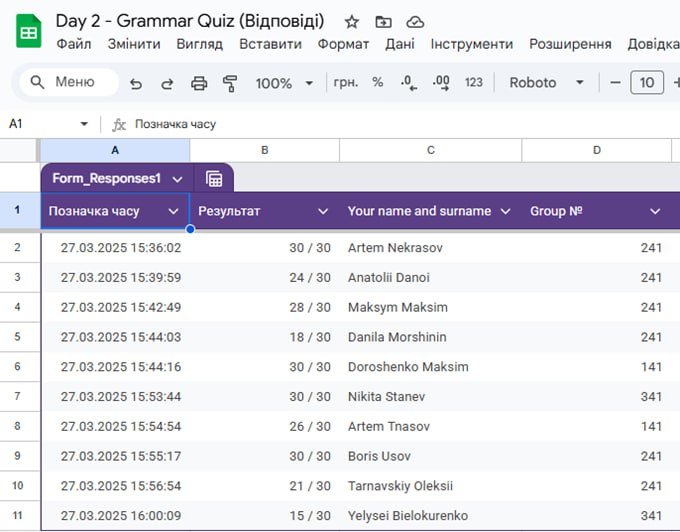This screenshot has height=532, width=680.
Task: Select column A header
Action: (115, 150)
